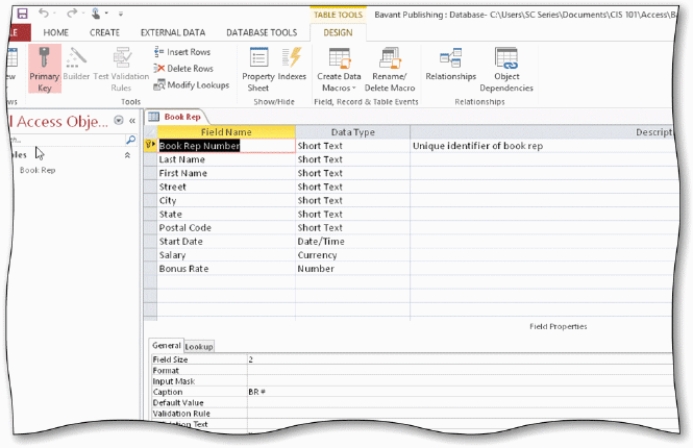693x448 pixels.
Task: Click the Data Type column header
Action: click(x=353, y=132)
